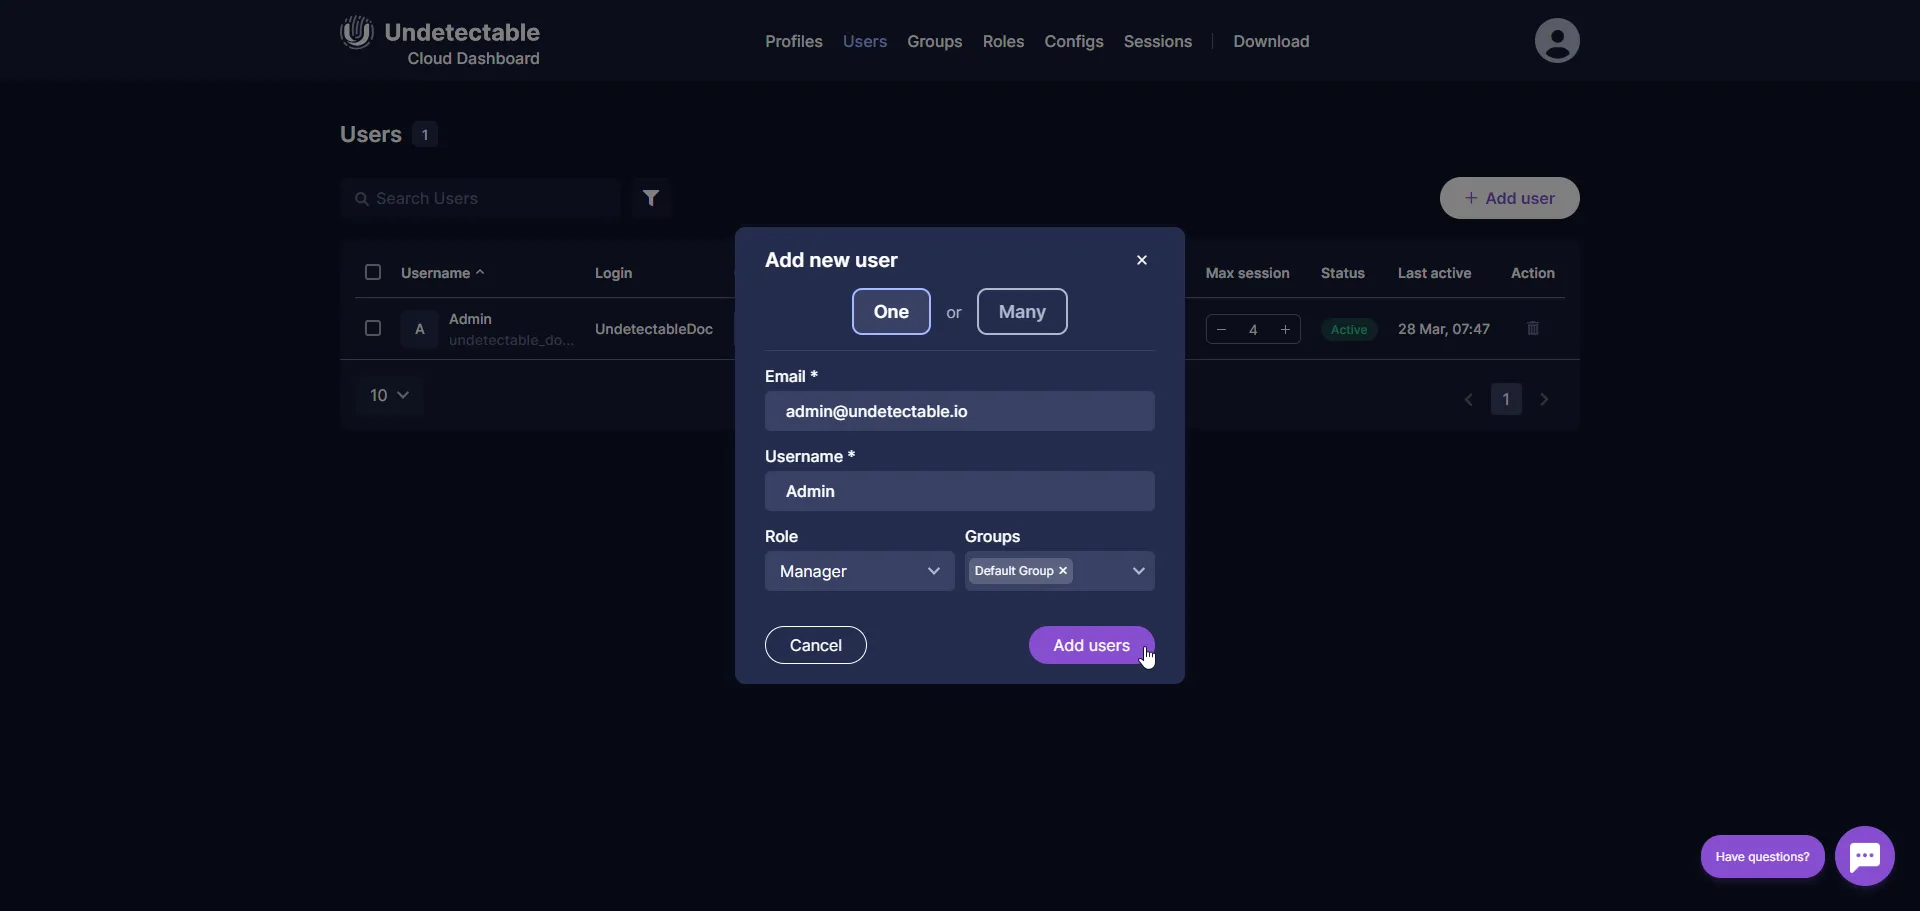Viewport: 1920px width, 911px height.
Task: Click the Active status badge
Action: 1349,329
